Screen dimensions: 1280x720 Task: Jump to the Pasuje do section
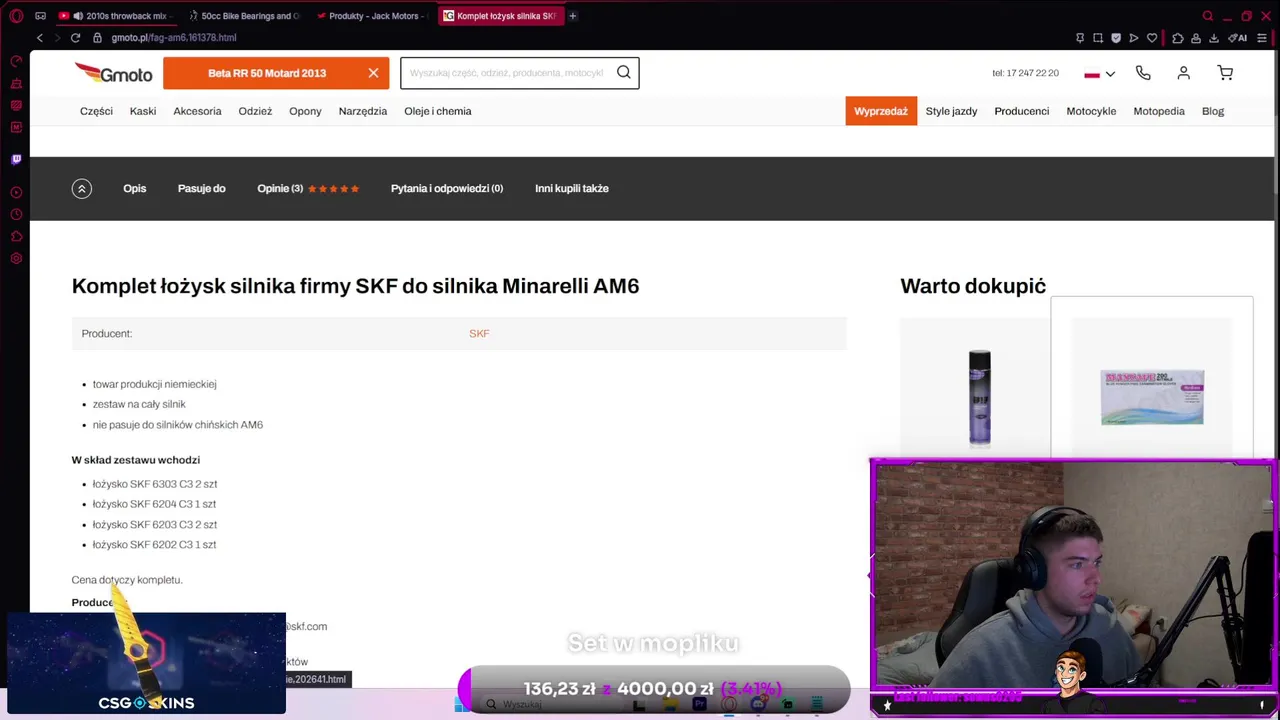[202, 188]
